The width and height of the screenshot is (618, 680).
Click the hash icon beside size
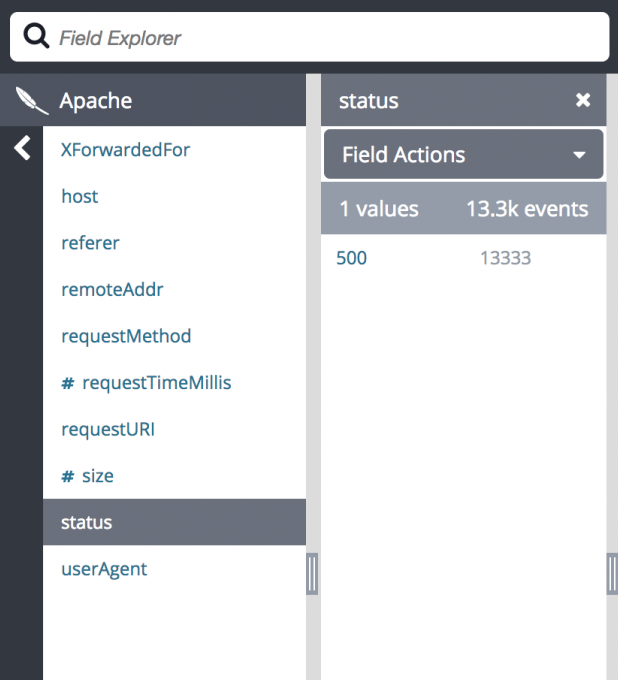pyautogui.click(x=68, y=476)
